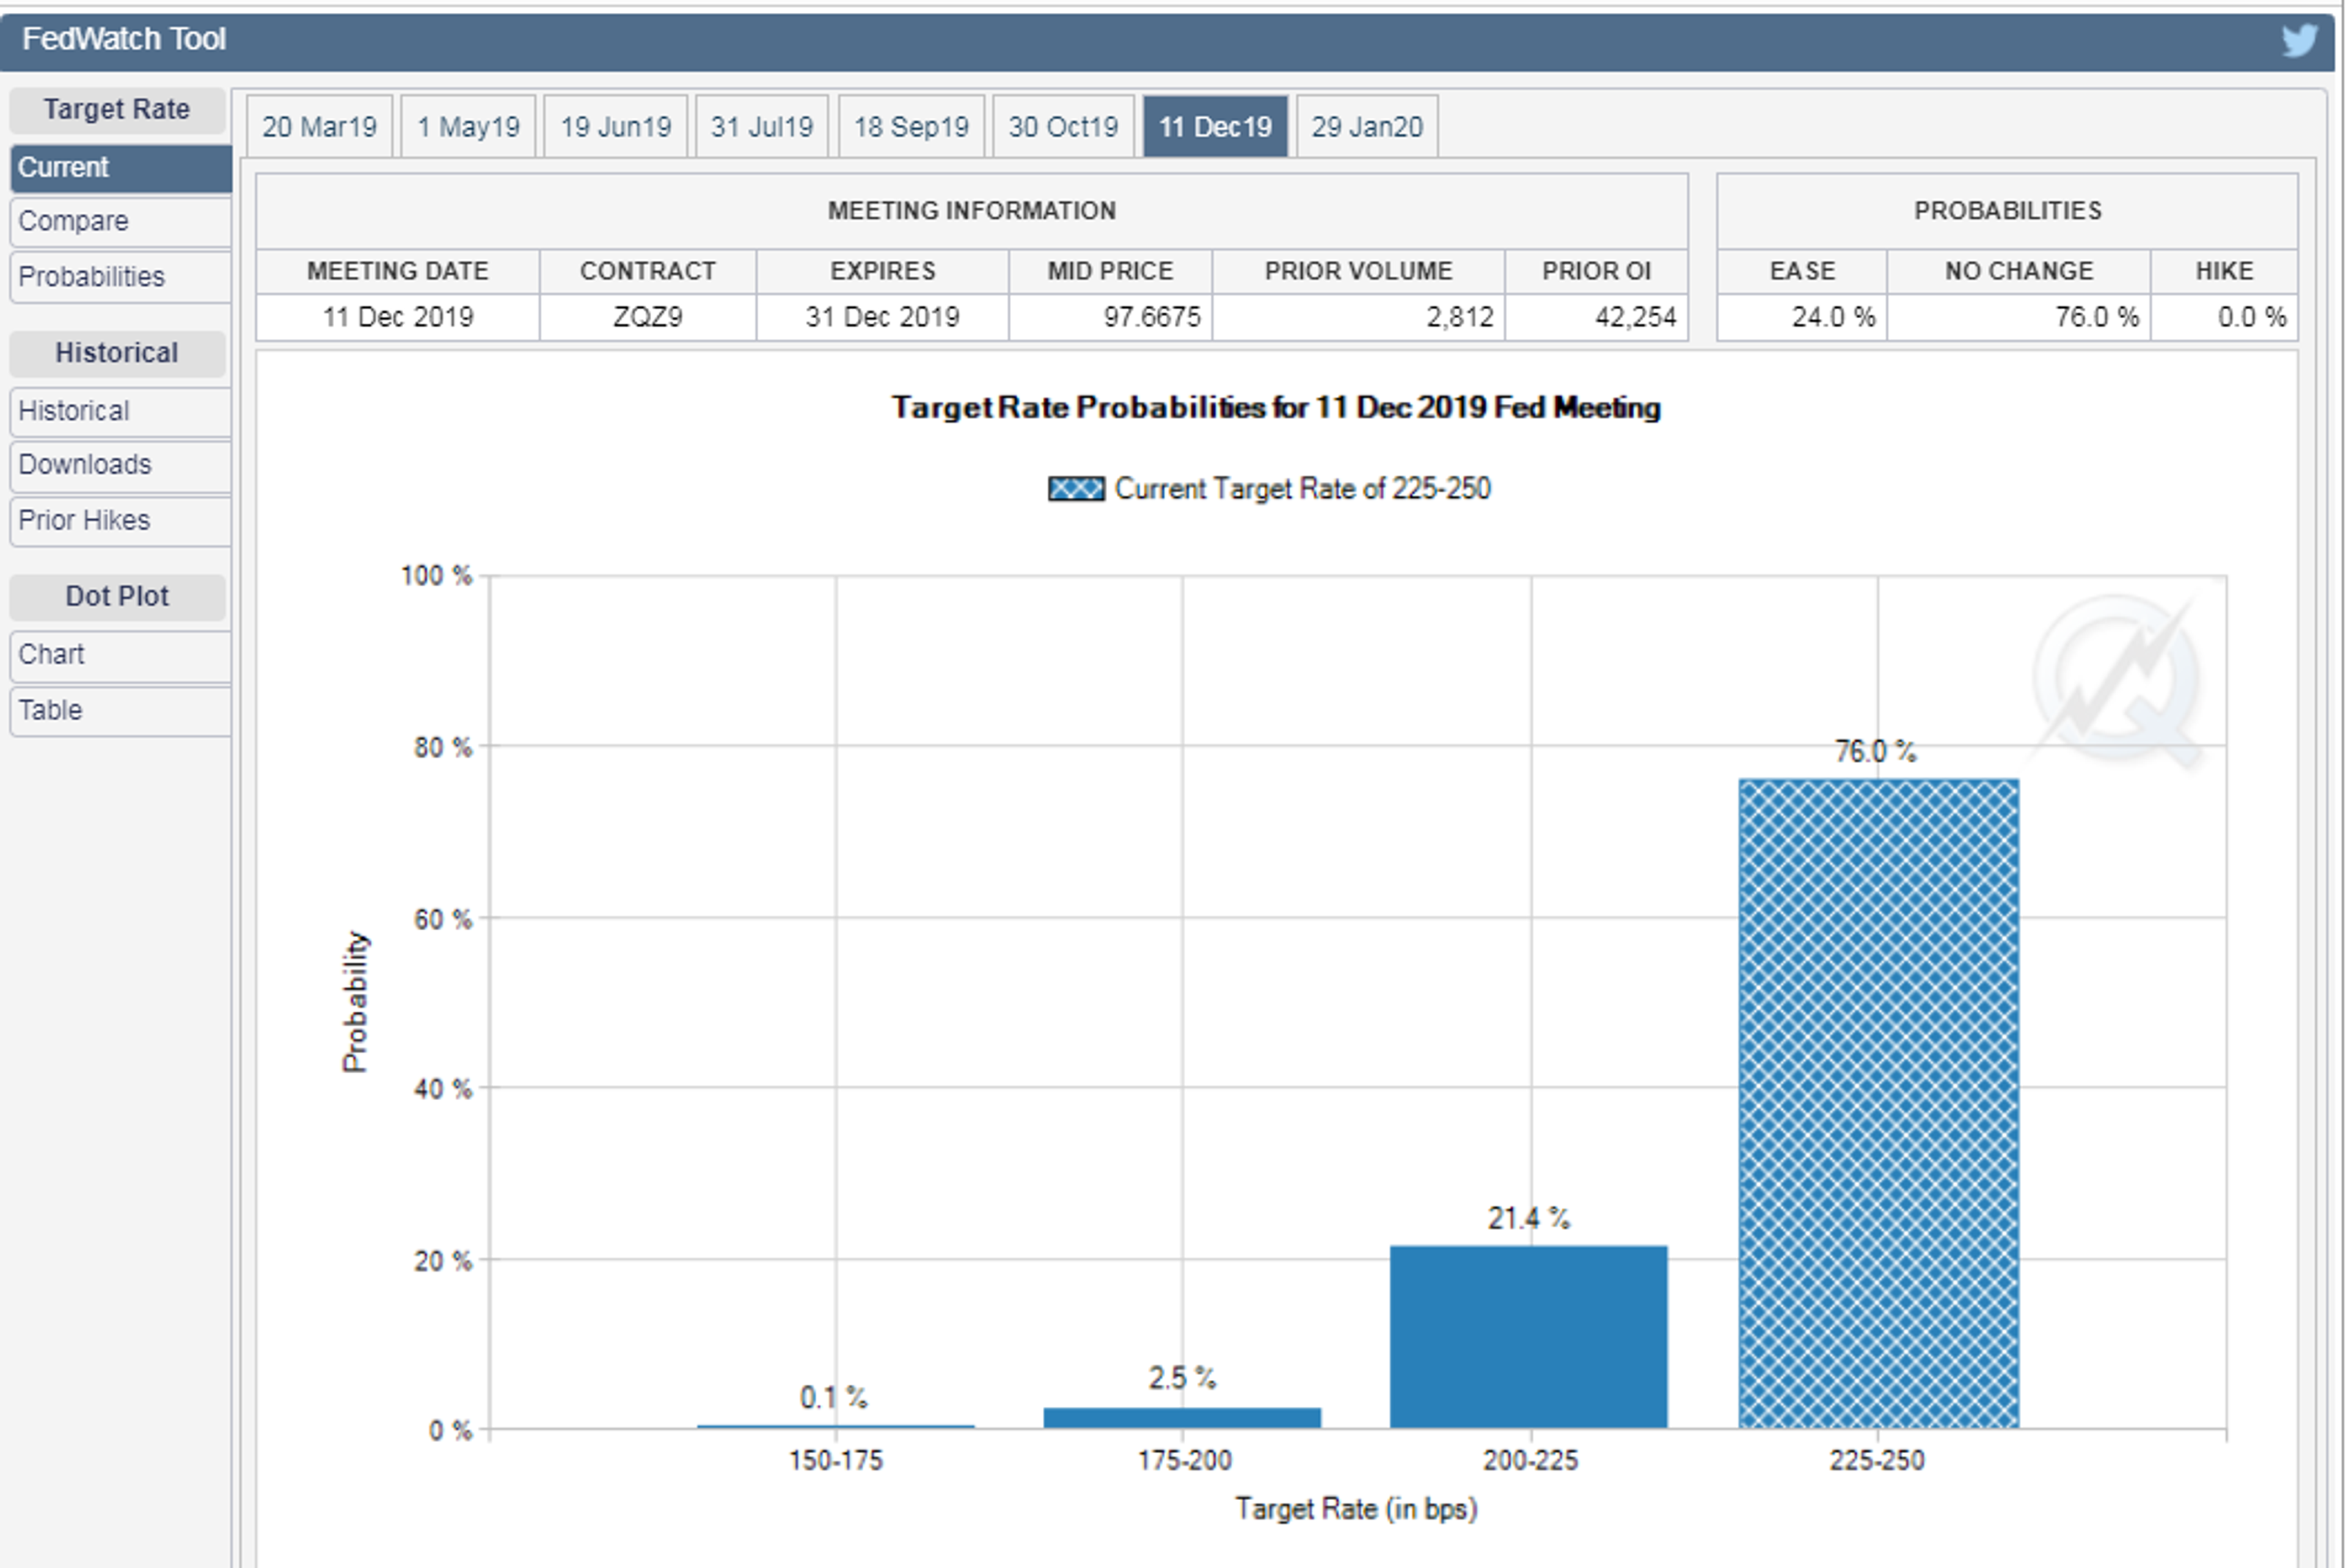Open the 20 Mar19 meeting tab

[319, 127]
